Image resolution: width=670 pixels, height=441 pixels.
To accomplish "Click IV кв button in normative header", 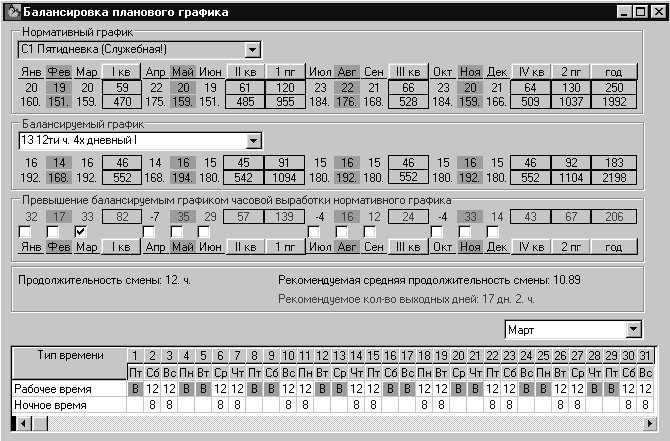I will (531, 72).
